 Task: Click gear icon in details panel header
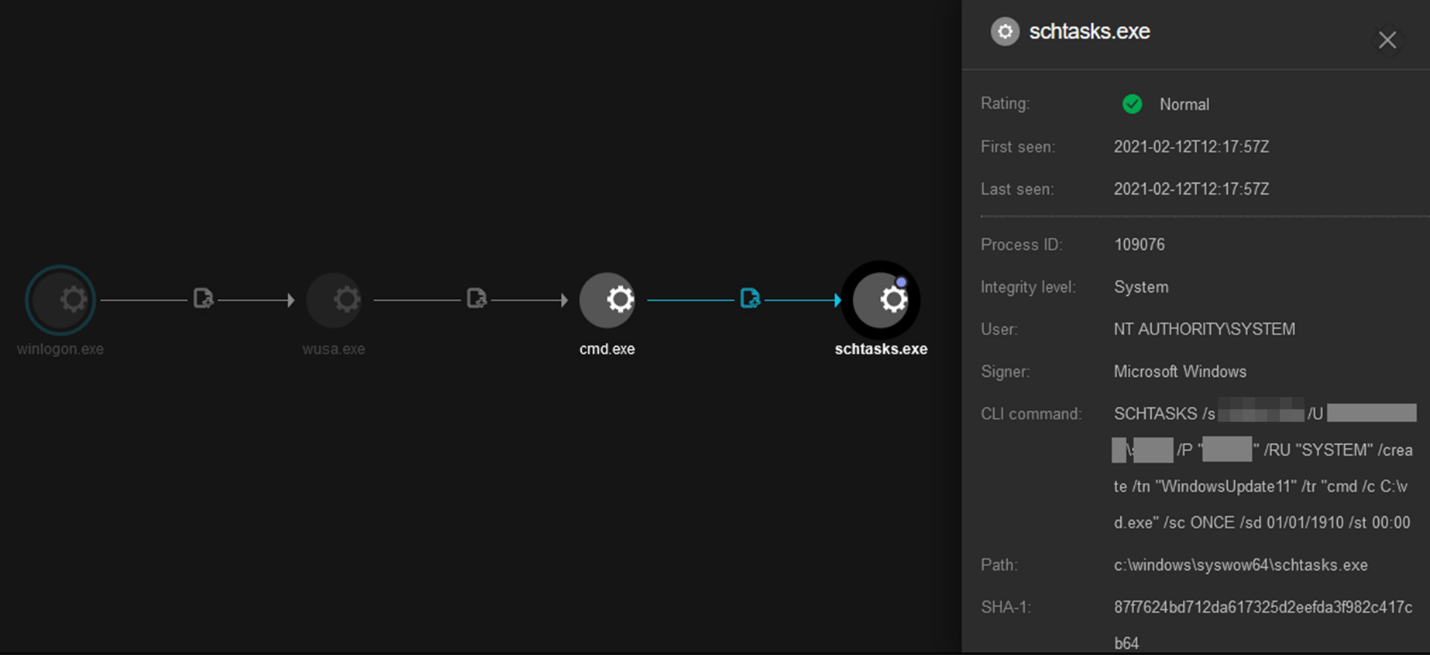point(1005,32)
